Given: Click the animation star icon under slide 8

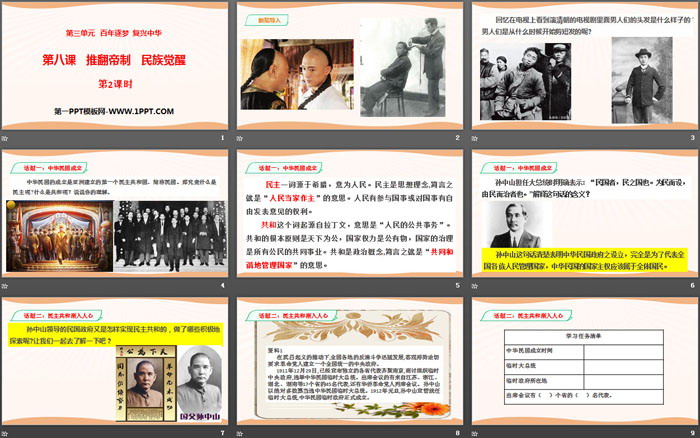Looking at the screenshot, I should pos(240,434).
